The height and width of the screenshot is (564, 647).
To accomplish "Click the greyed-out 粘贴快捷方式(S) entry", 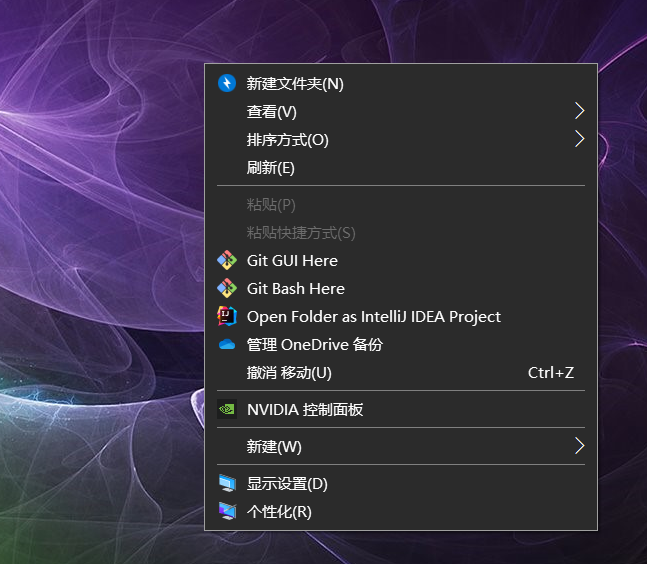I will (401, 232).
